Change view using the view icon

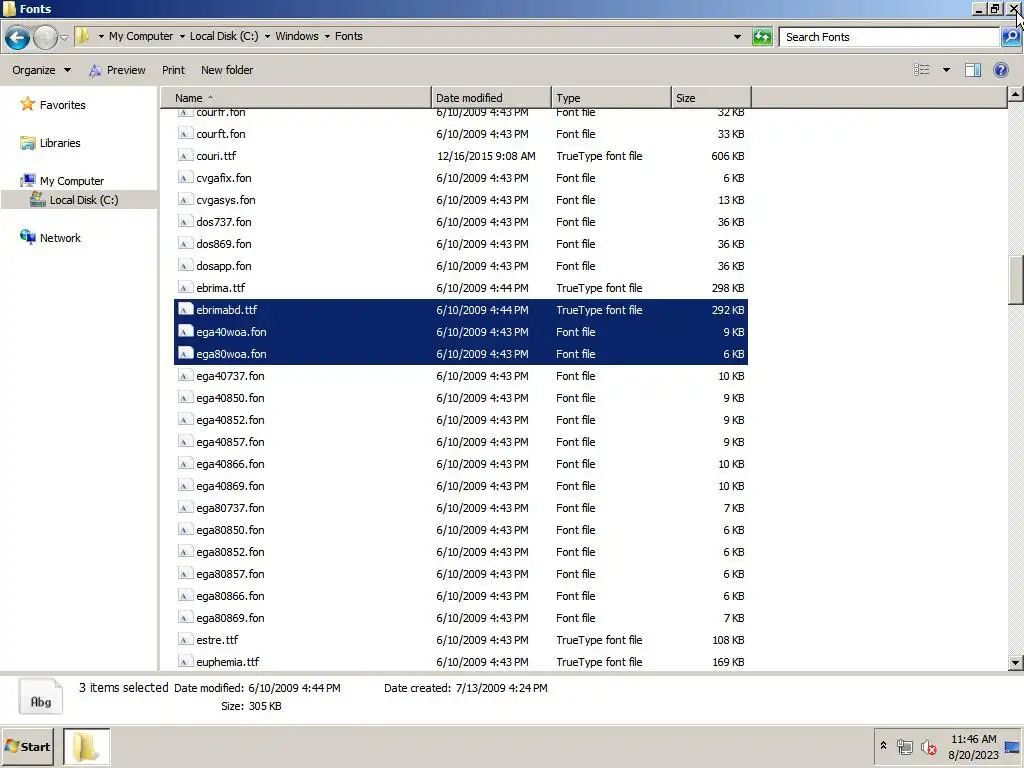click(921, 70)
